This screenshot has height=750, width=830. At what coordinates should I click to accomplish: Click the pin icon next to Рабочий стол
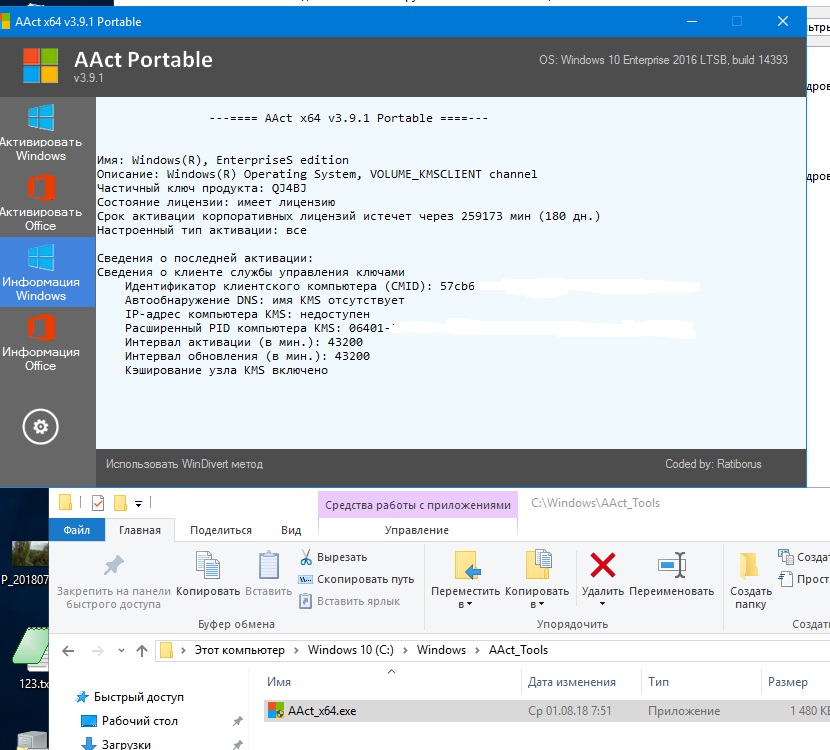click(x=238, y=721)
